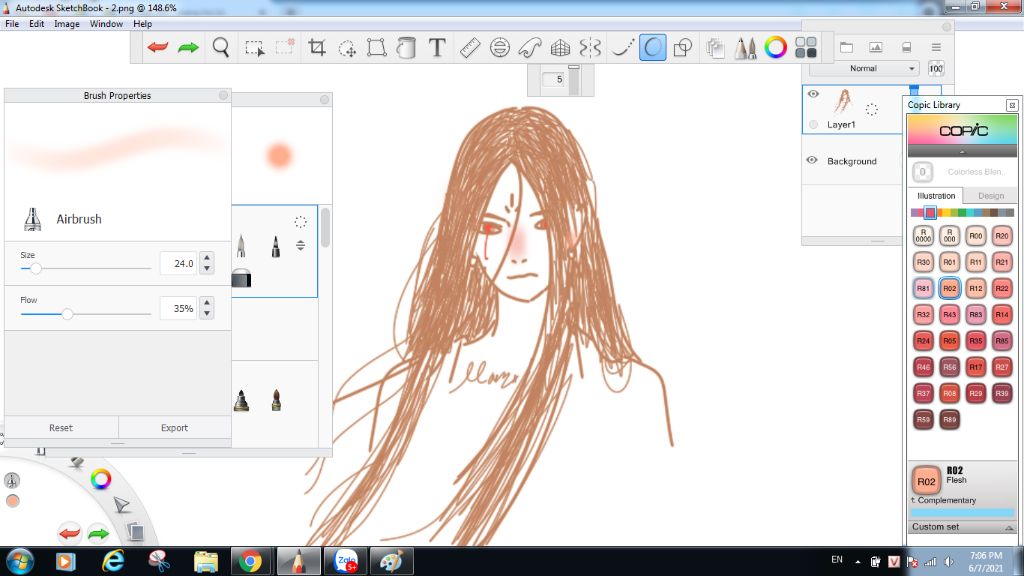Open the Help menu
This screenshot has height=576, width=1024.
click(x=142, y=24)
